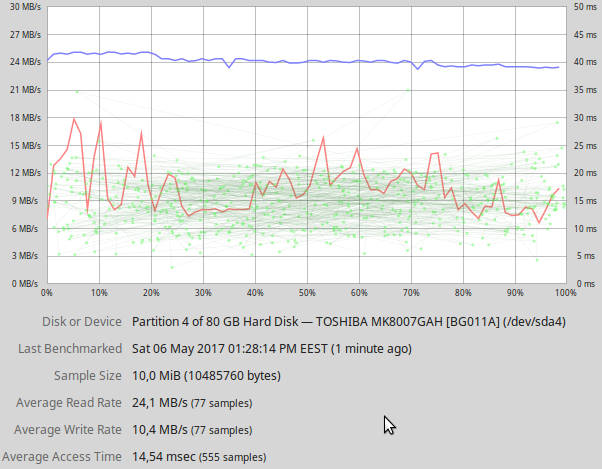The image size is (602, 469).
Task: Click the '0 ms' axis label
Action: coord(586,284)
